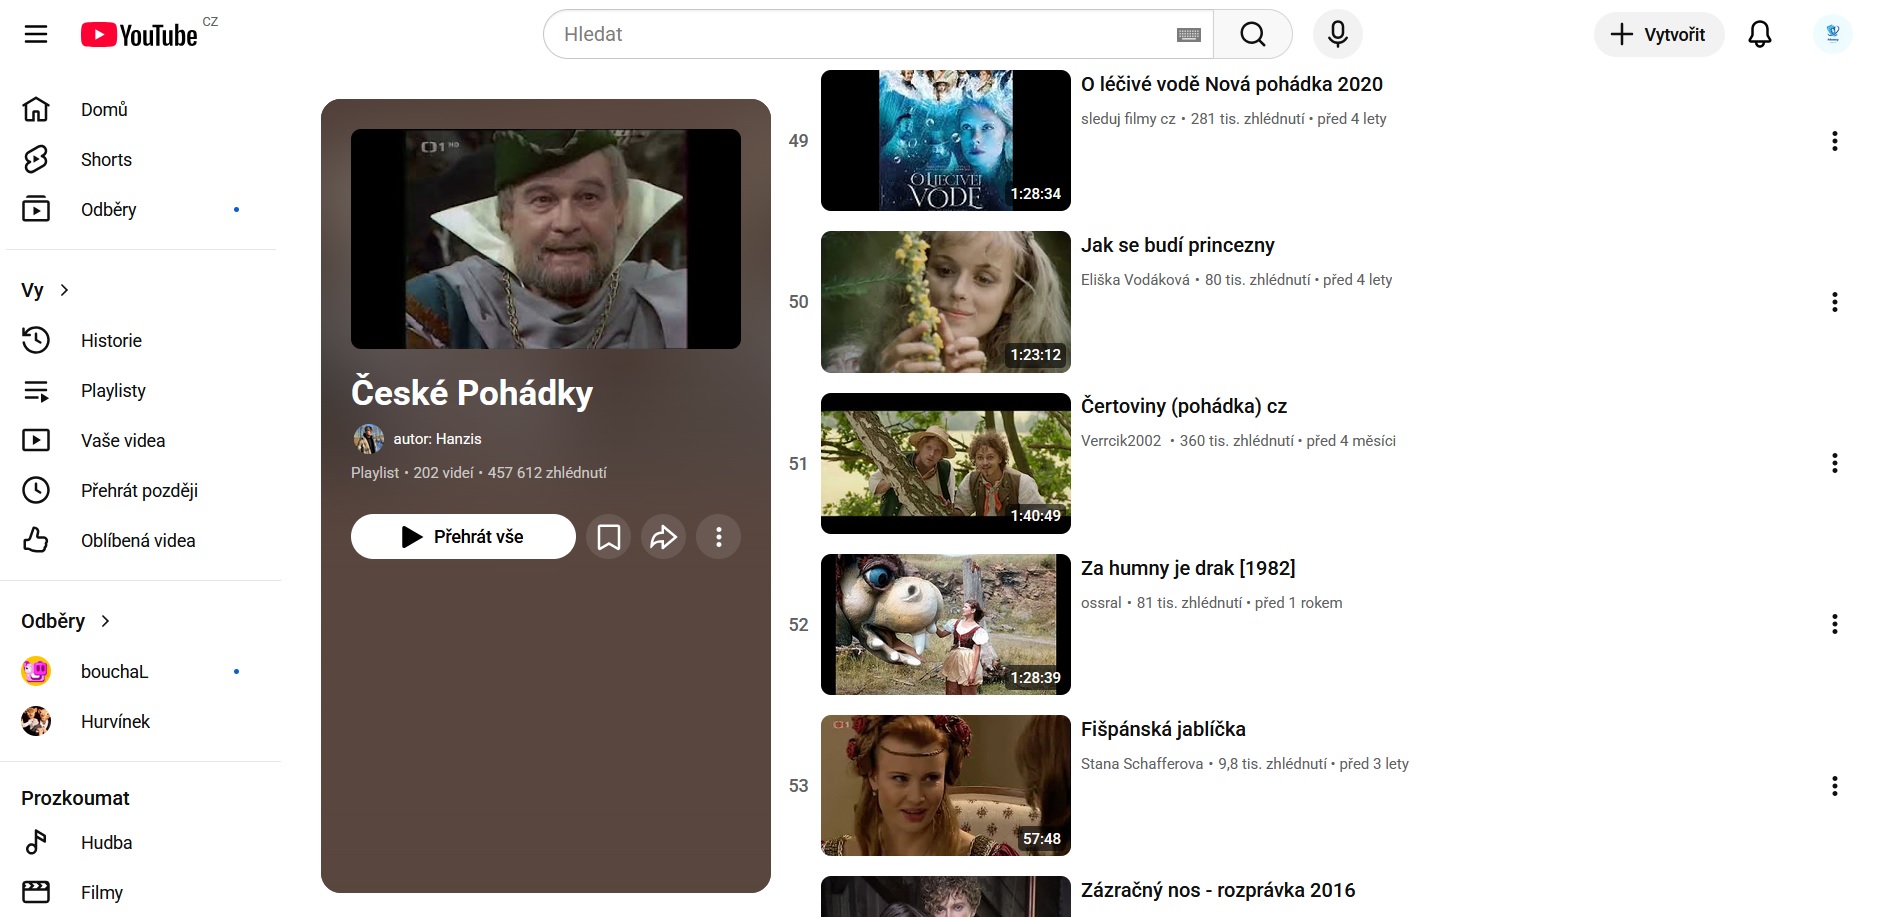
Task: Open the Hanzis author link
Action: [437, 439]
